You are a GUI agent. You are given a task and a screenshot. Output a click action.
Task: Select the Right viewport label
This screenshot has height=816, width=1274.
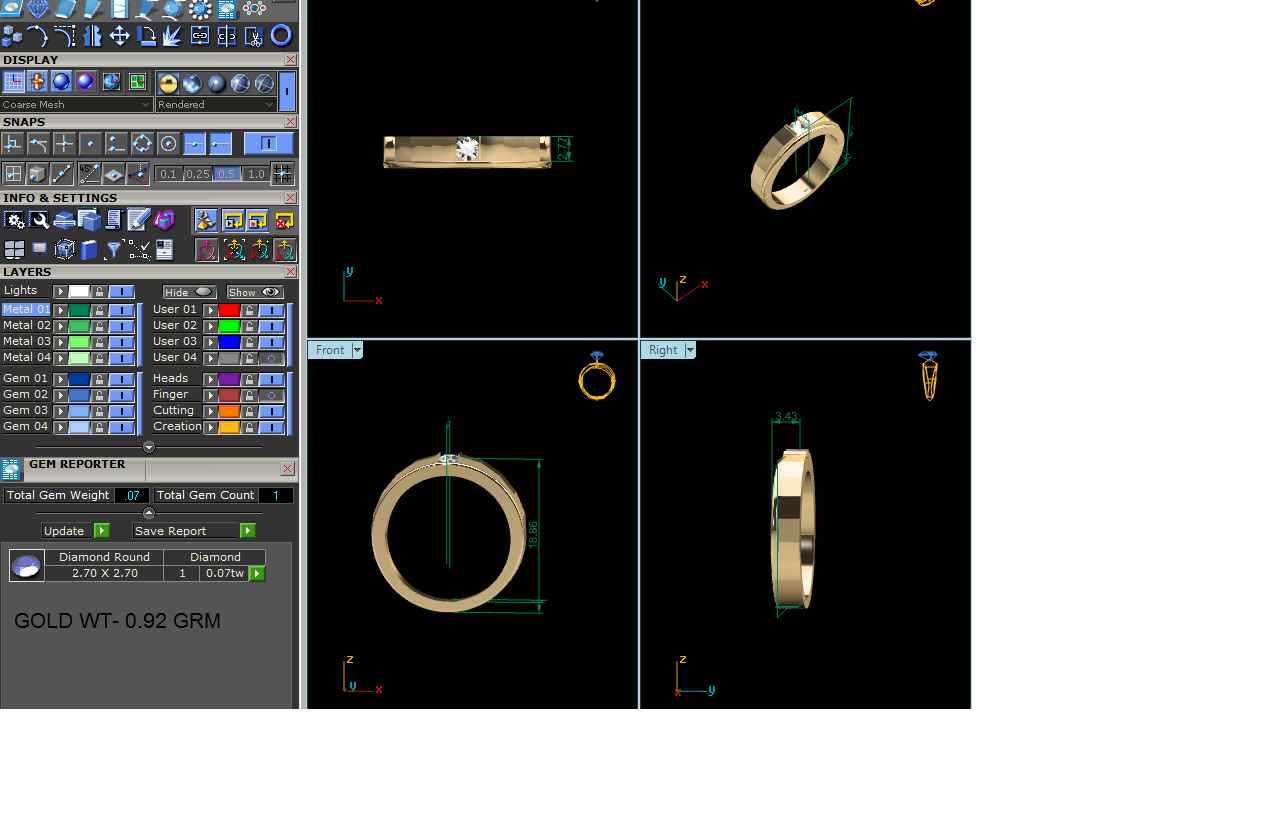(663, 350)
